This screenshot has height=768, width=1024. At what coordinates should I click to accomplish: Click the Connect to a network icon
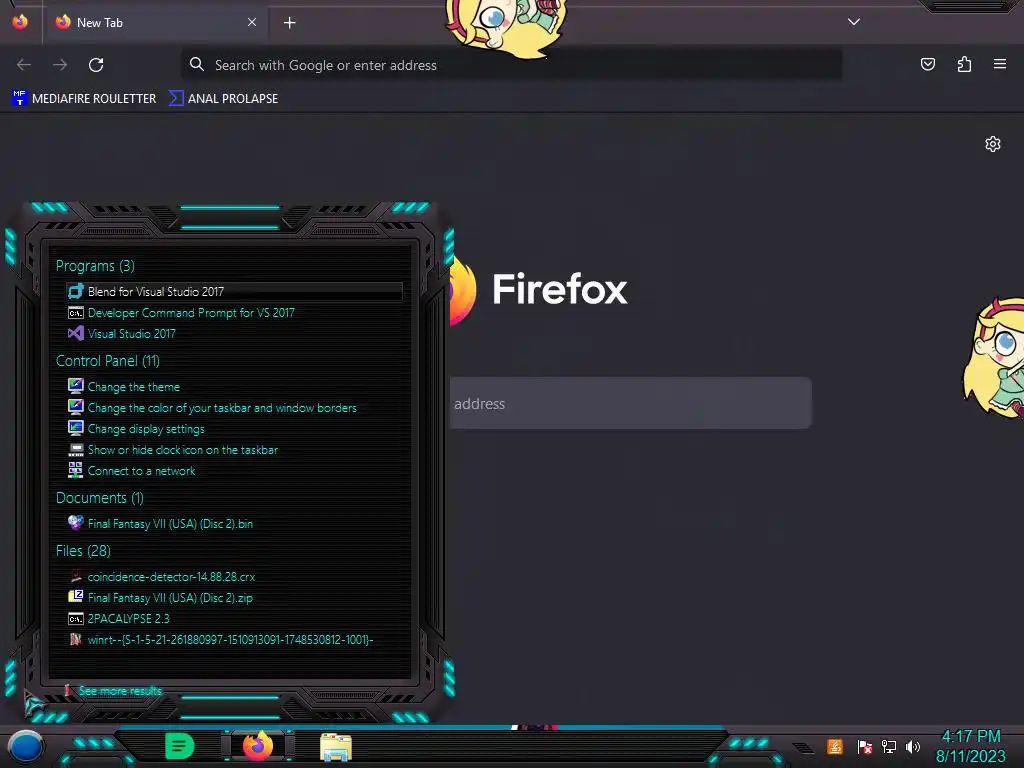tap(76, 470)
